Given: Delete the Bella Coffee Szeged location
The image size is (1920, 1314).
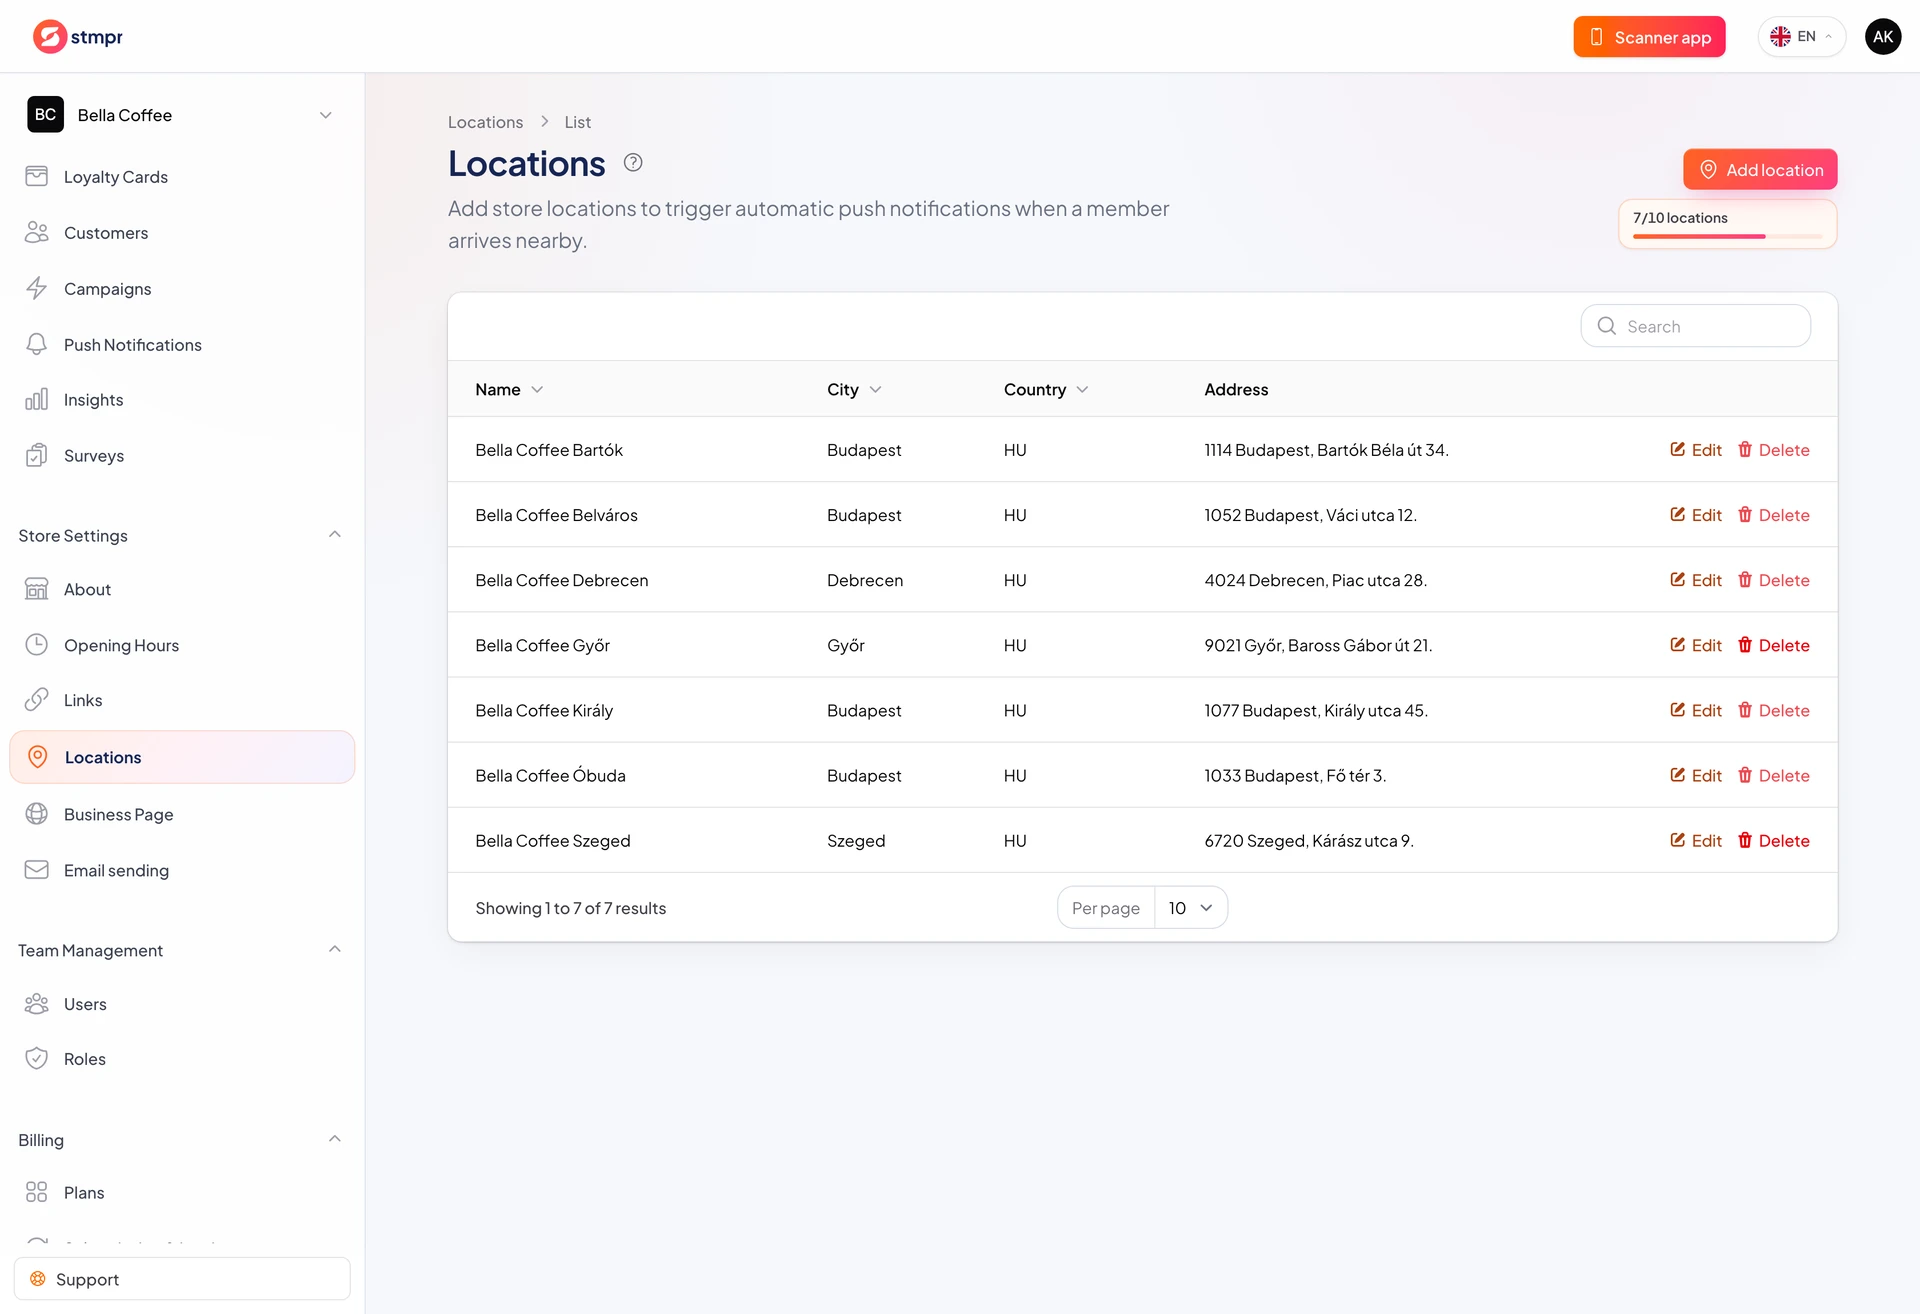Looking at the screenshot, I should [x=1774, y=840].
